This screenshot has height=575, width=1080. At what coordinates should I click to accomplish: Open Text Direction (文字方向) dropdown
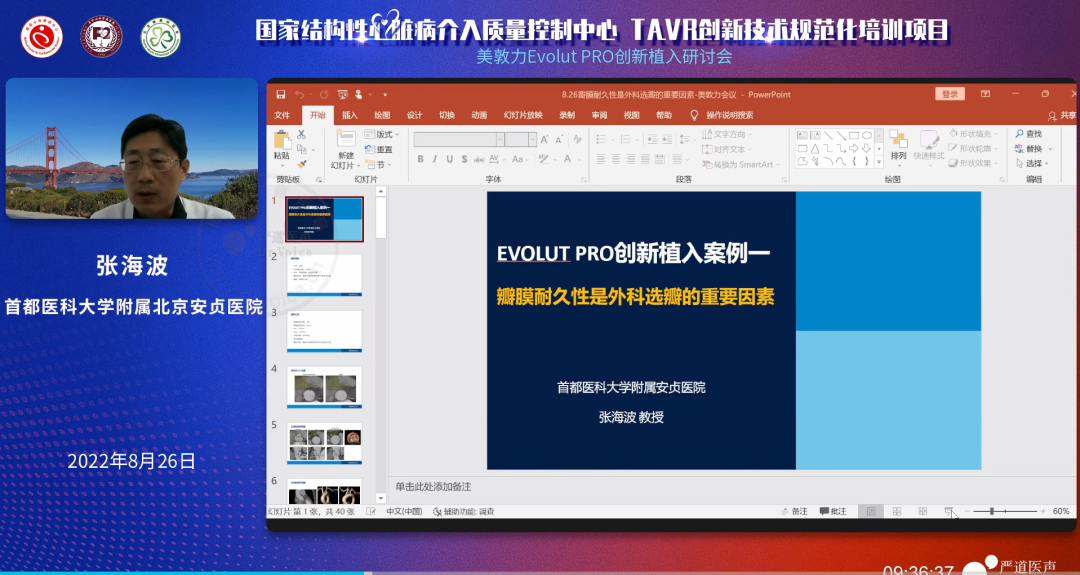tap(727, 134)
